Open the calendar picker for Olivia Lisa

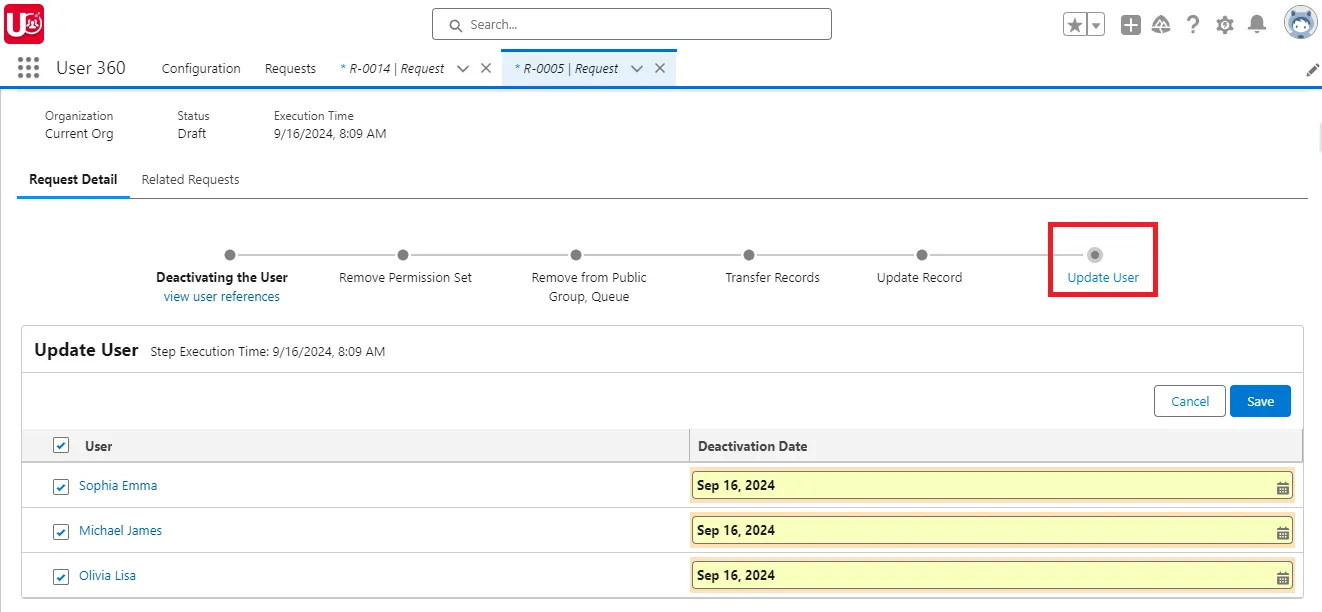click(1283, 578)
